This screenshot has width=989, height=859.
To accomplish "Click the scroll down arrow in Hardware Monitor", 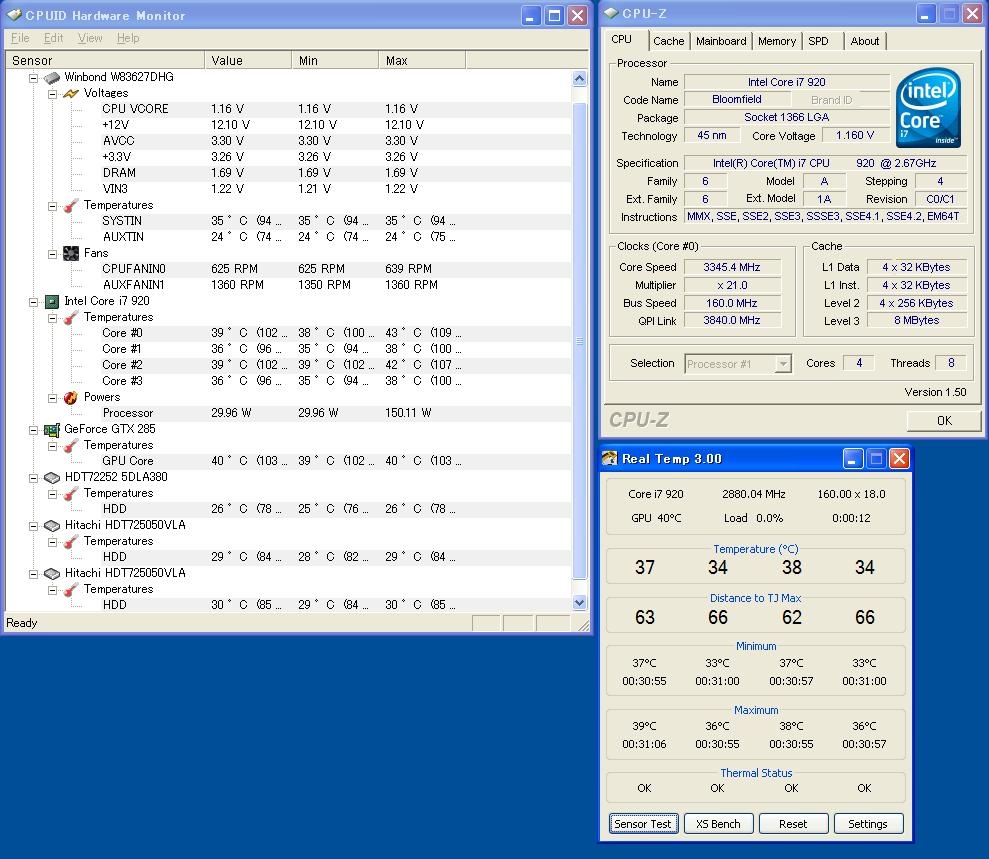I will click(580, 603).
